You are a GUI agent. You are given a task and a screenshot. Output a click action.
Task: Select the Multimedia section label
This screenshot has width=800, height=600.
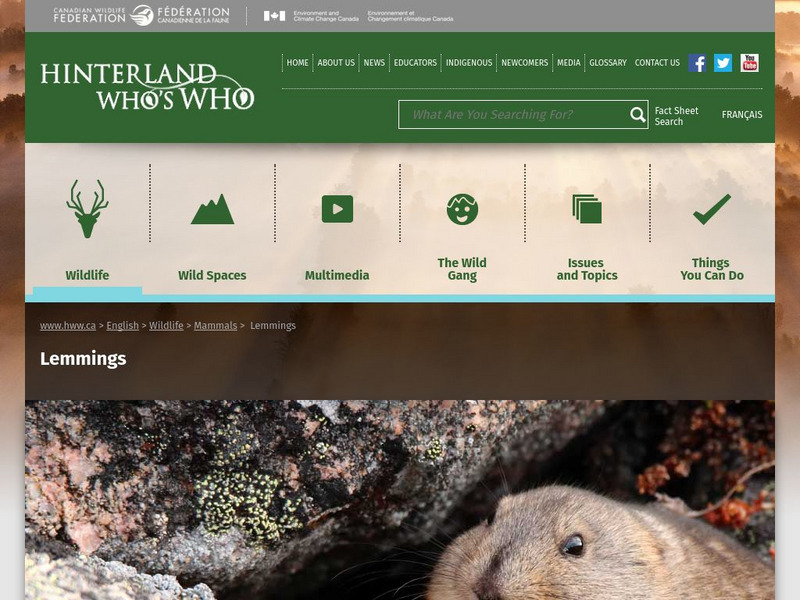(337, 276)
